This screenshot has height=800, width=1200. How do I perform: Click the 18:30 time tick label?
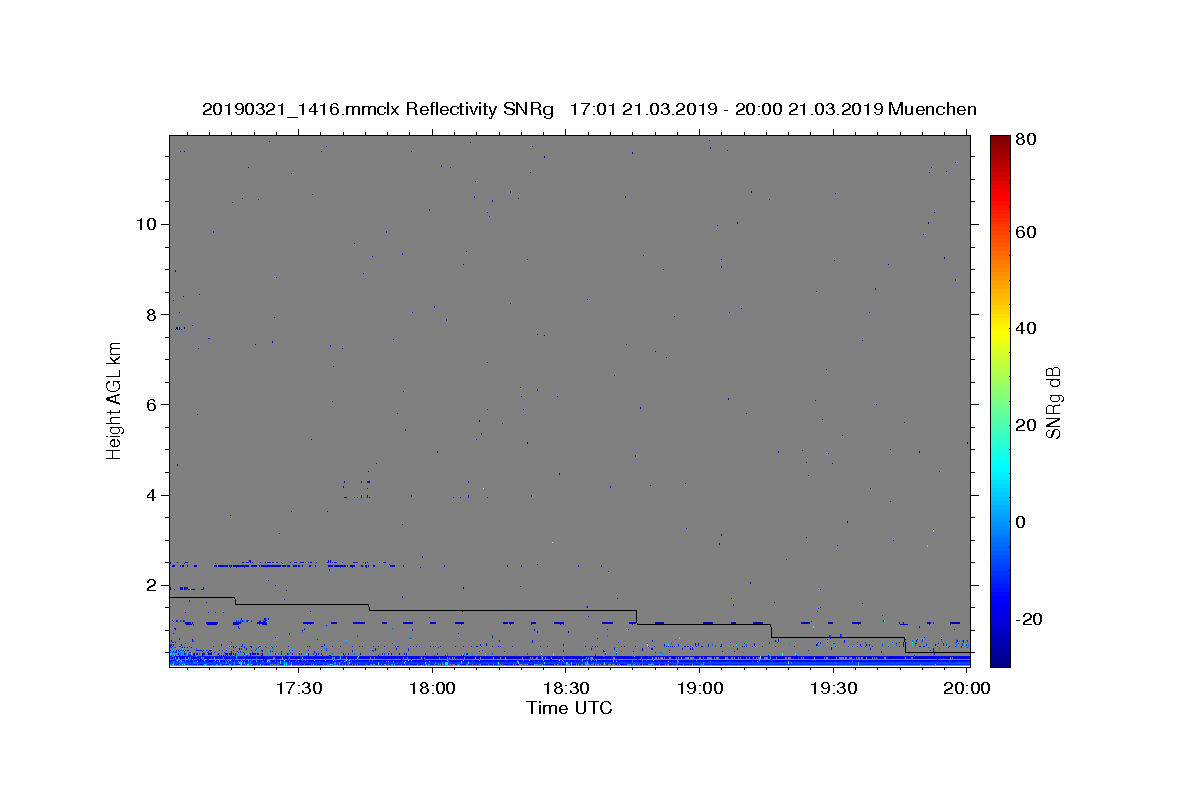pyautogui.click(x=566, y=688)
